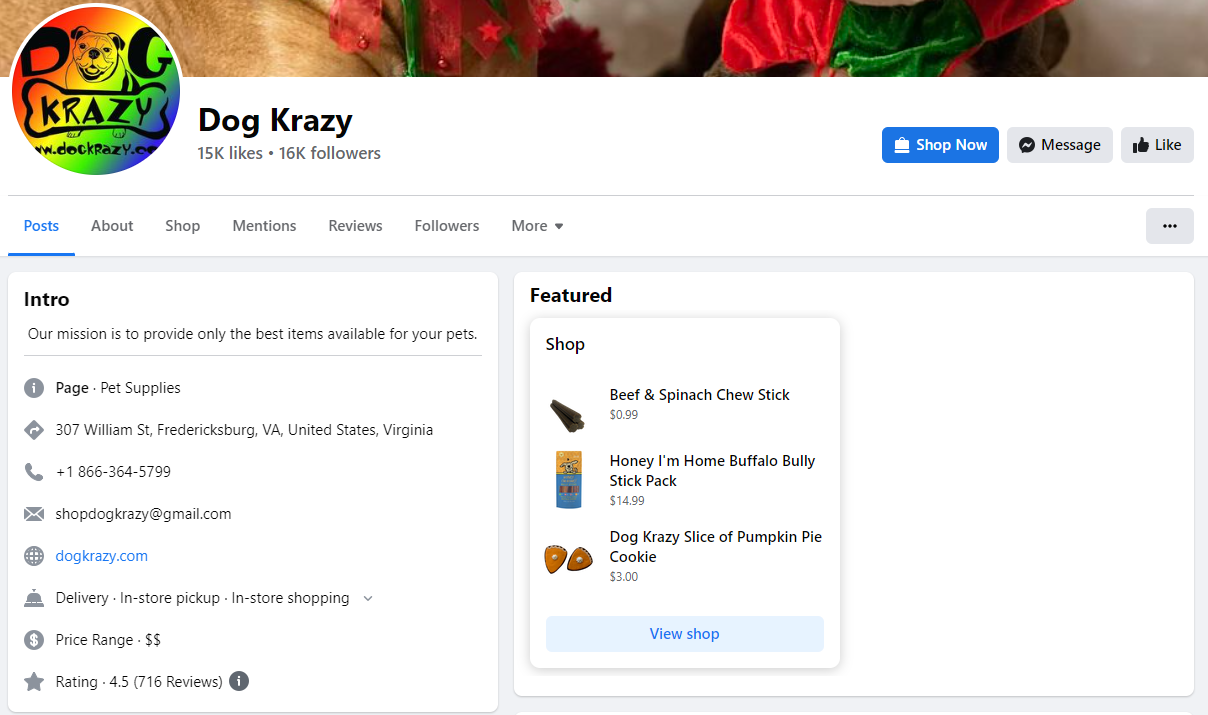Click the location pin icon beside the address

pos(33,429)
